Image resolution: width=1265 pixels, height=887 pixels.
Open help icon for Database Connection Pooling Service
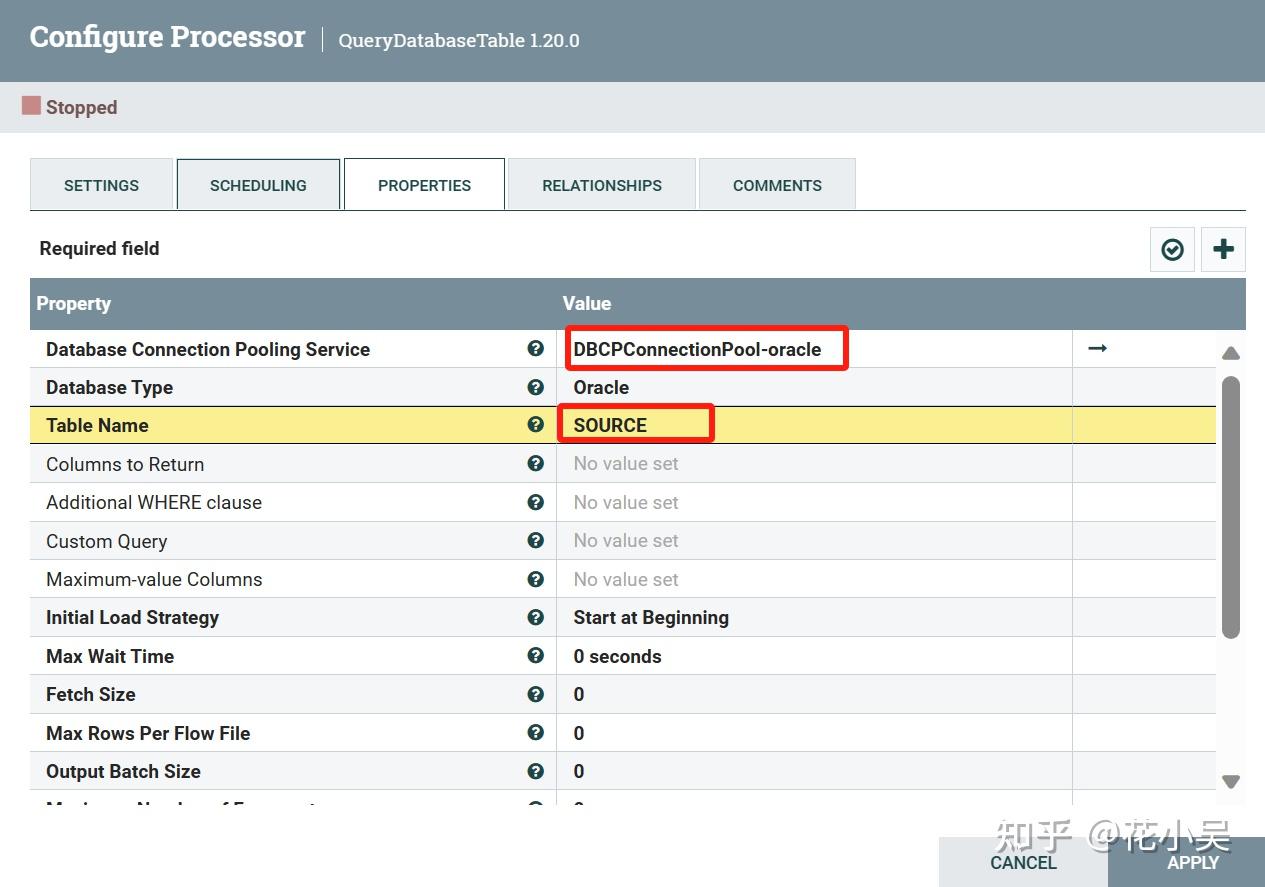click(x=535, y=349)
